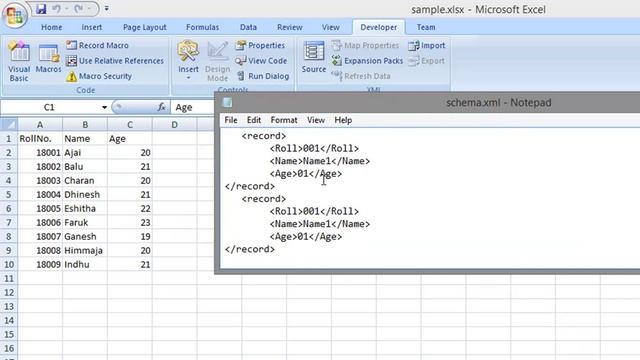This screenshot has width=640, height=360.
Task: Expand the Name Box dropdown arrow
Action: pos(104,107)
